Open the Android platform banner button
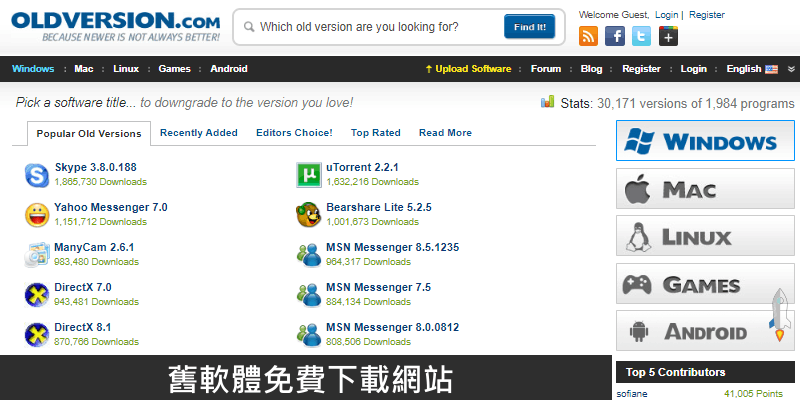Image resolution: width=800 pixels, height=400 pixels. 705,332
